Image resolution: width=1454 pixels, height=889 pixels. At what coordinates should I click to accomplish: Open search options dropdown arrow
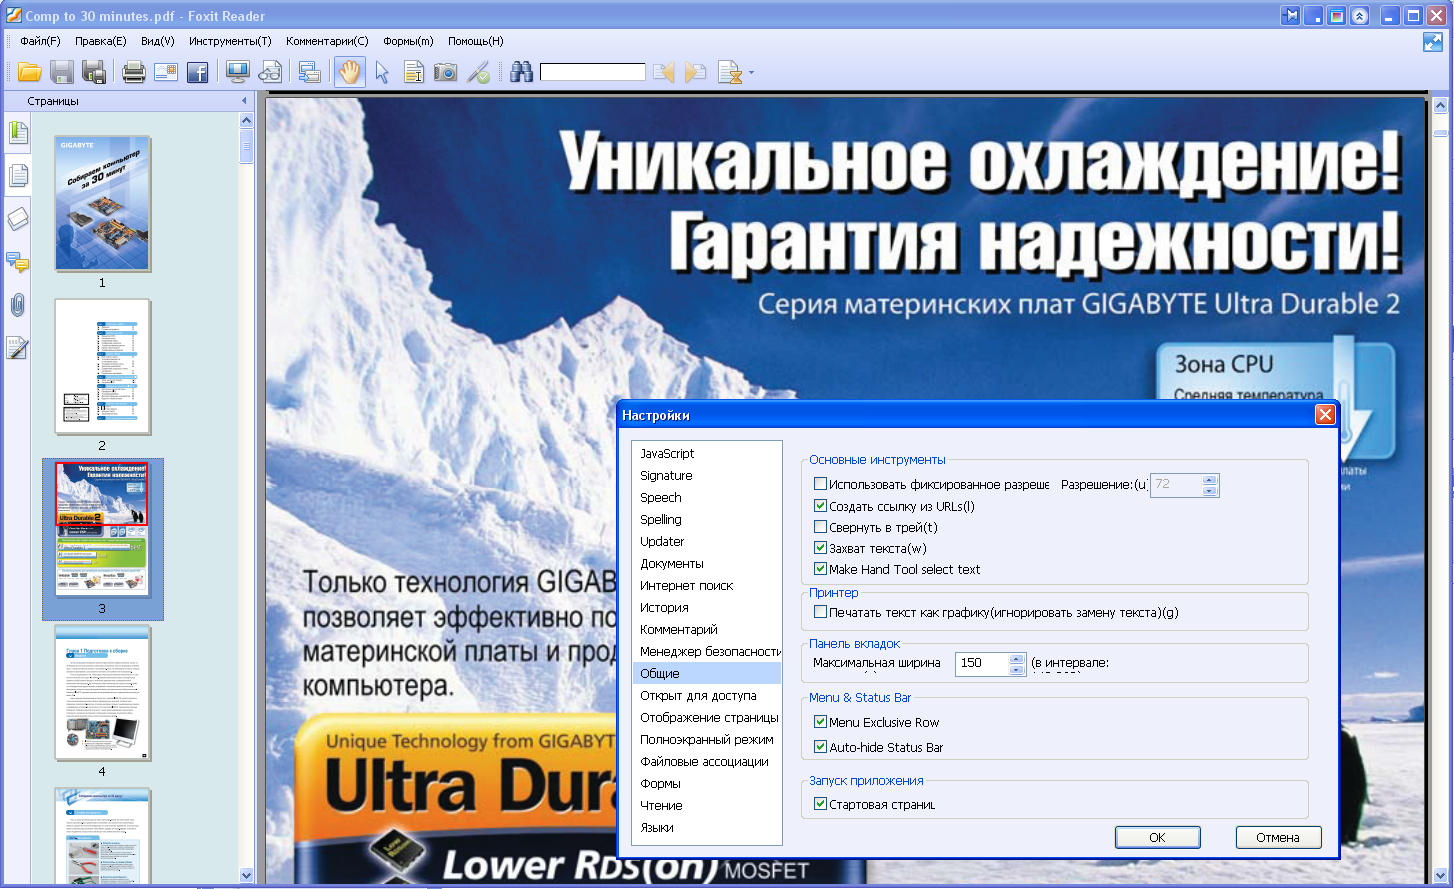[751, 72]
